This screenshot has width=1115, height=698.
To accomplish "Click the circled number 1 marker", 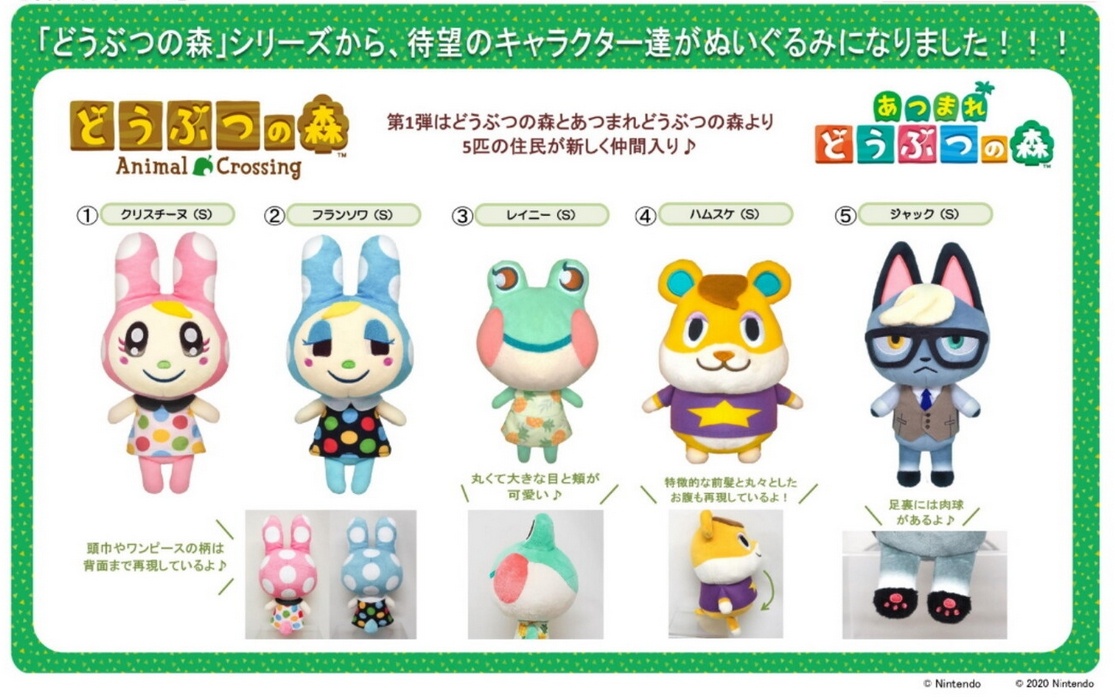I will pos(87,215).
